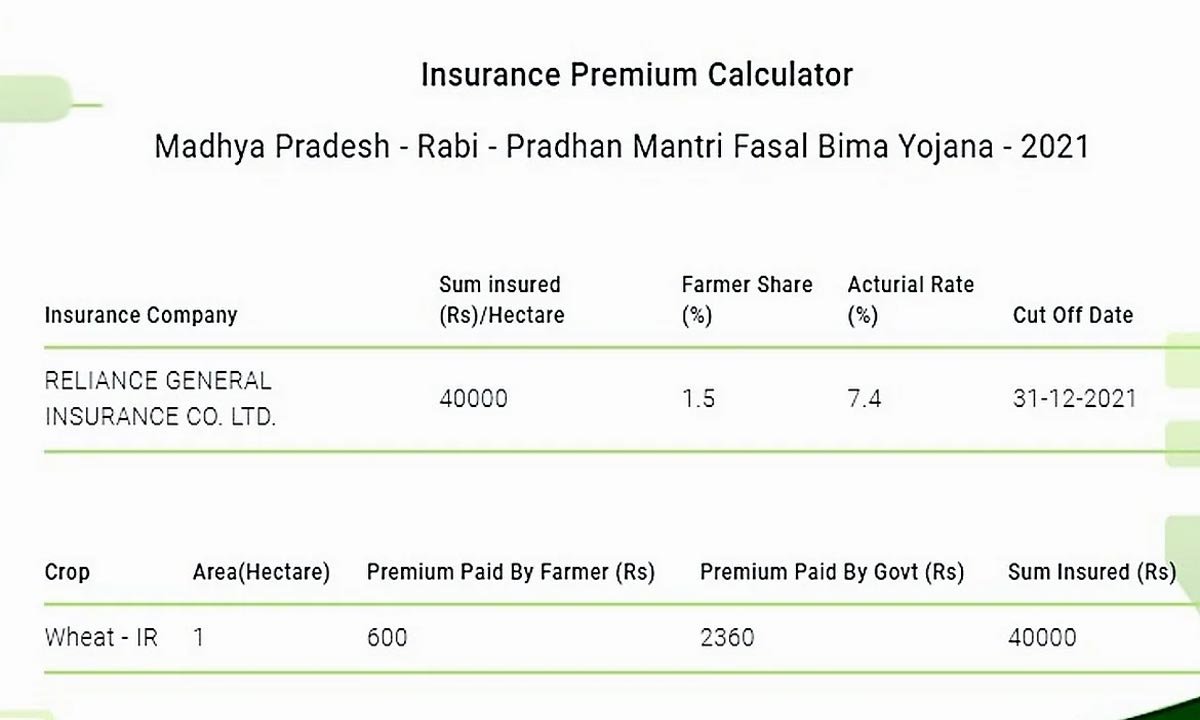
Task: Click the Premium Paid By Govt header
Action: point(832,573)
